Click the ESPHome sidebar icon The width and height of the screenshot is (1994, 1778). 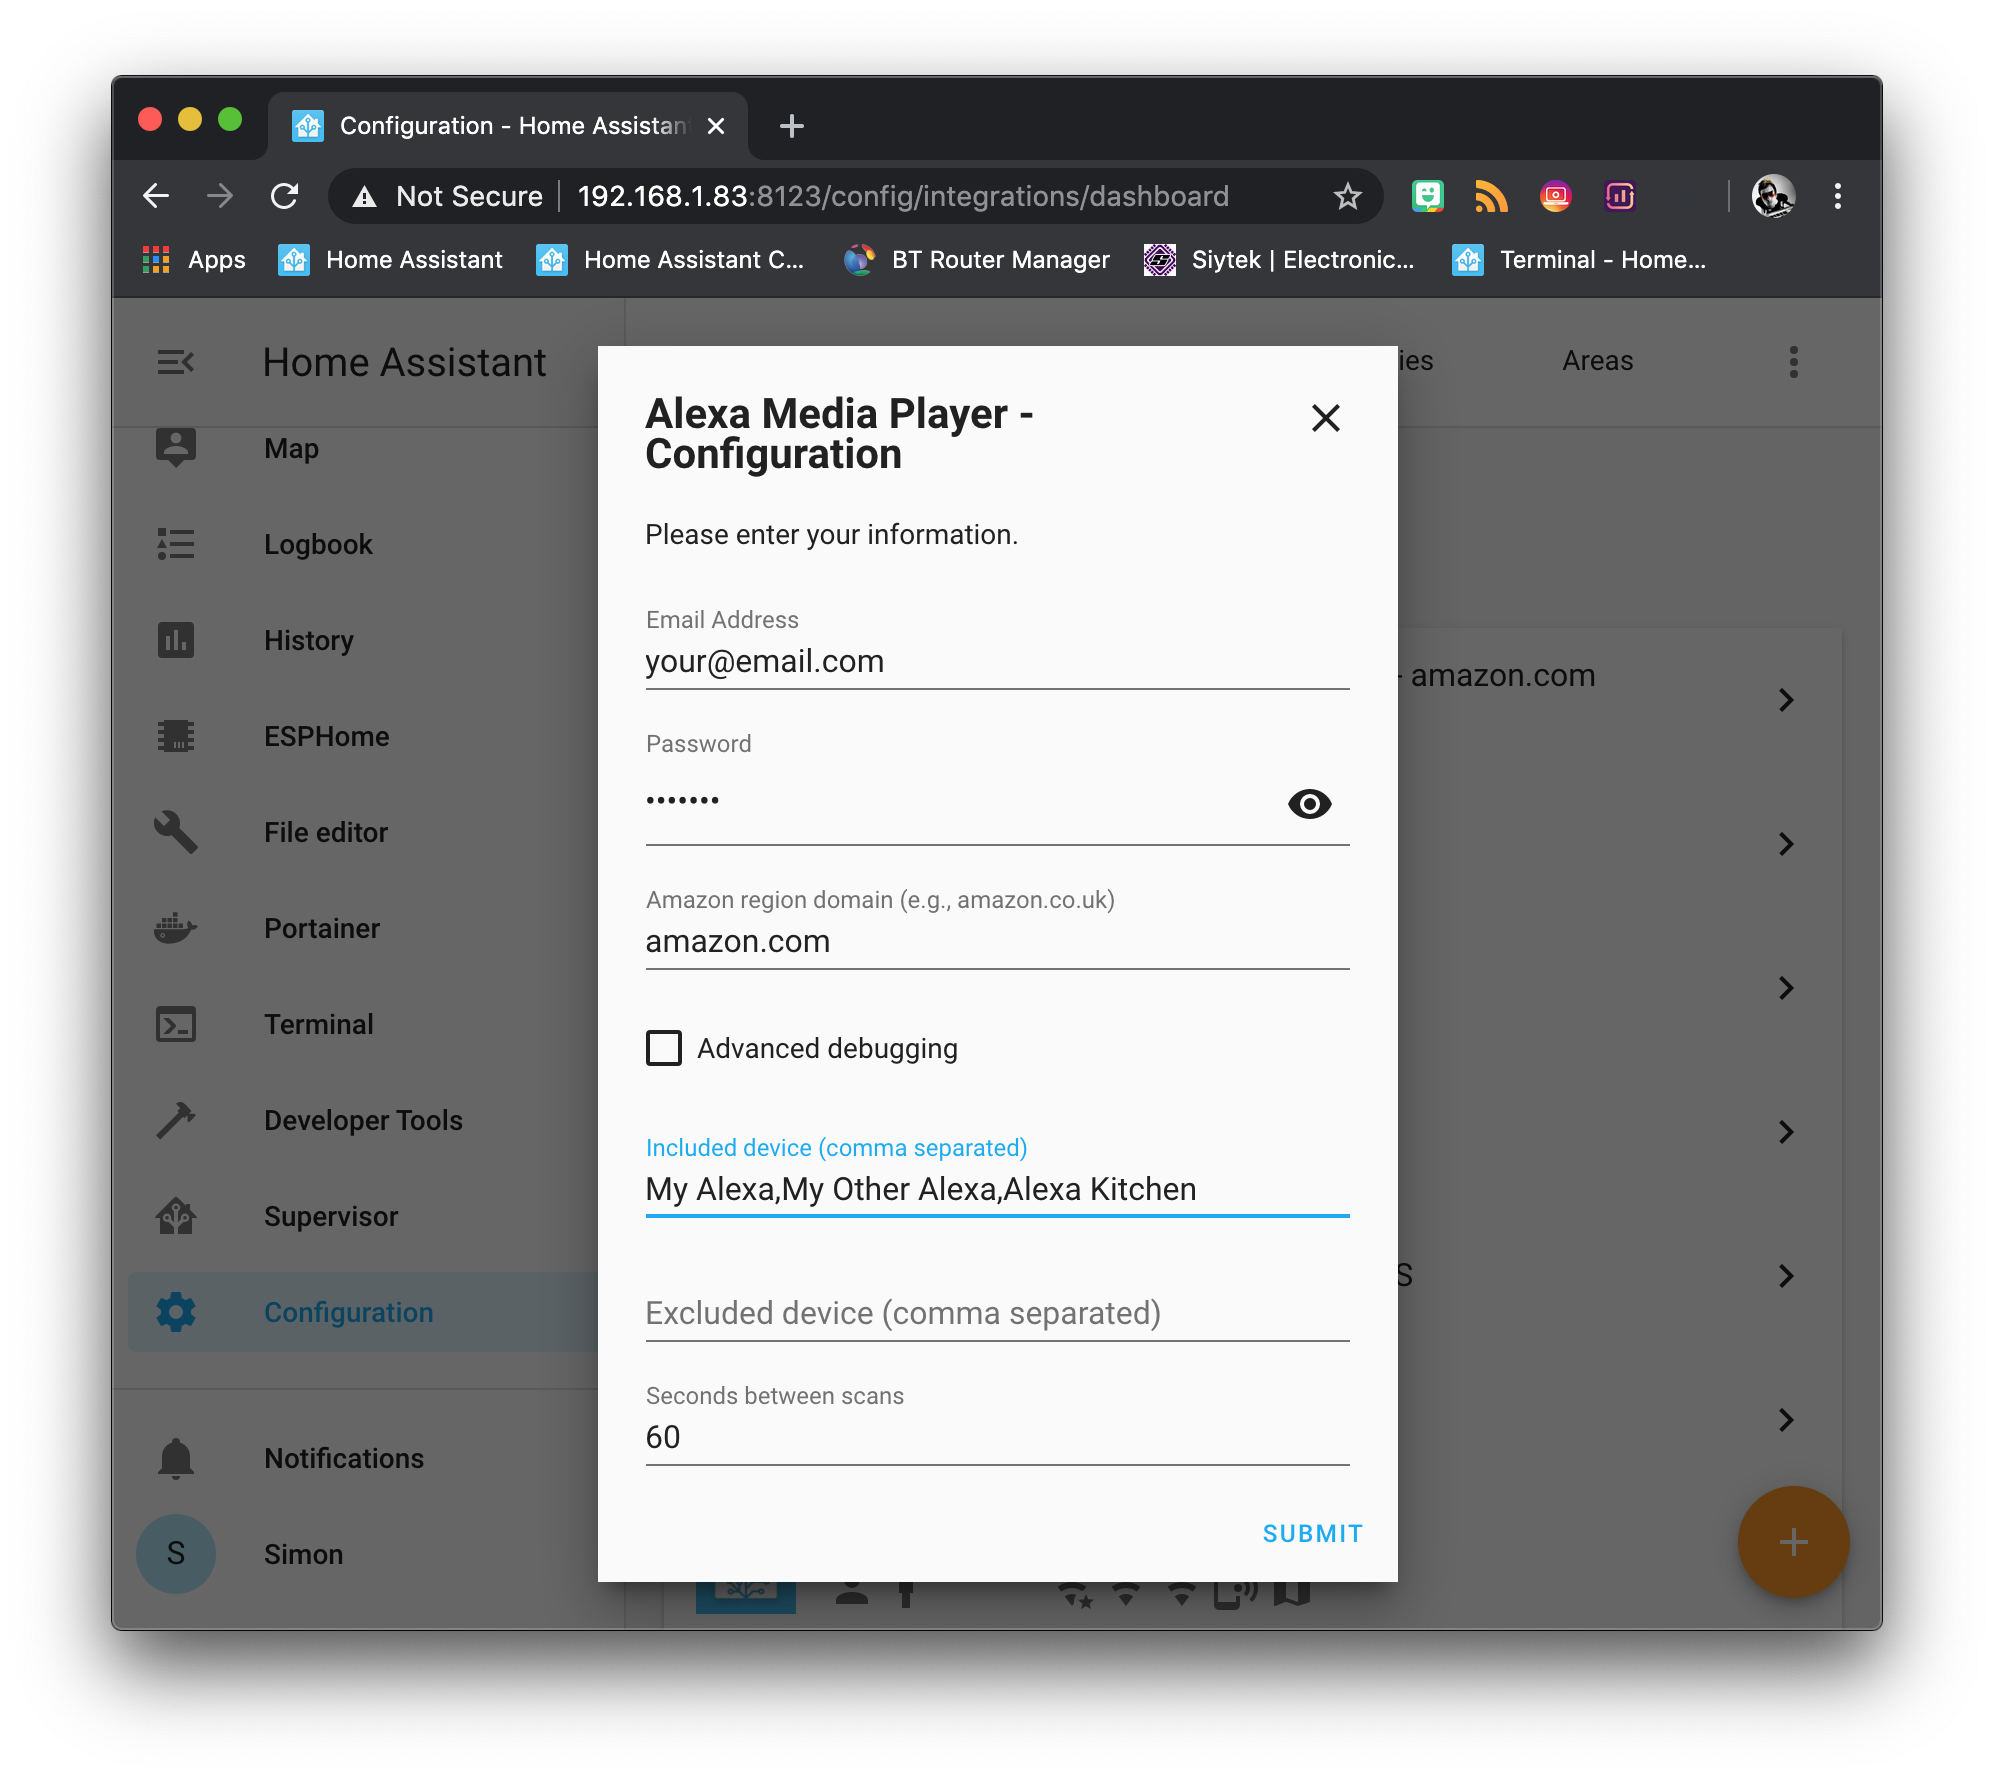(176, 736)
